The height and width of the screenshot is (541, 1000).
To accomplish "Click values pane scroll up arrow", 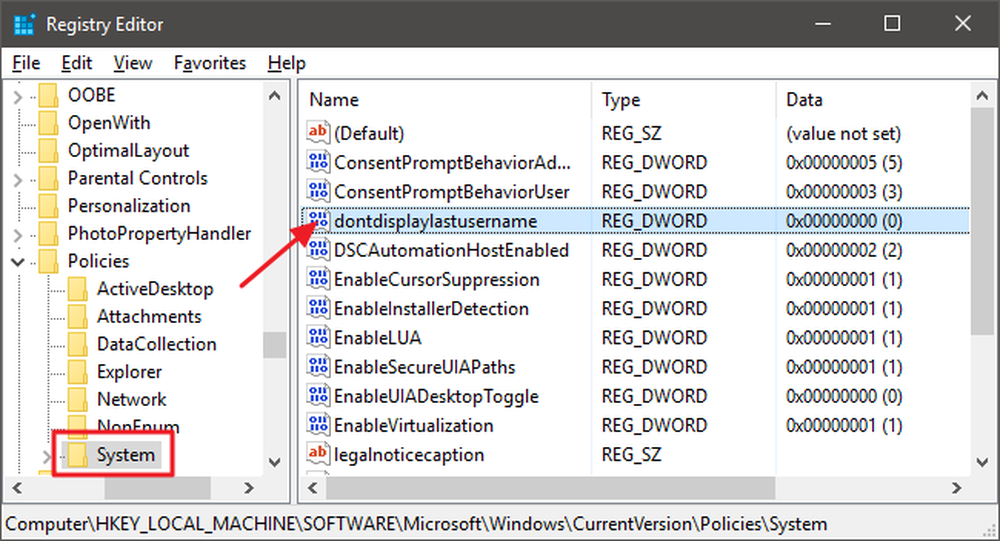I will click(x=982, y=96).
